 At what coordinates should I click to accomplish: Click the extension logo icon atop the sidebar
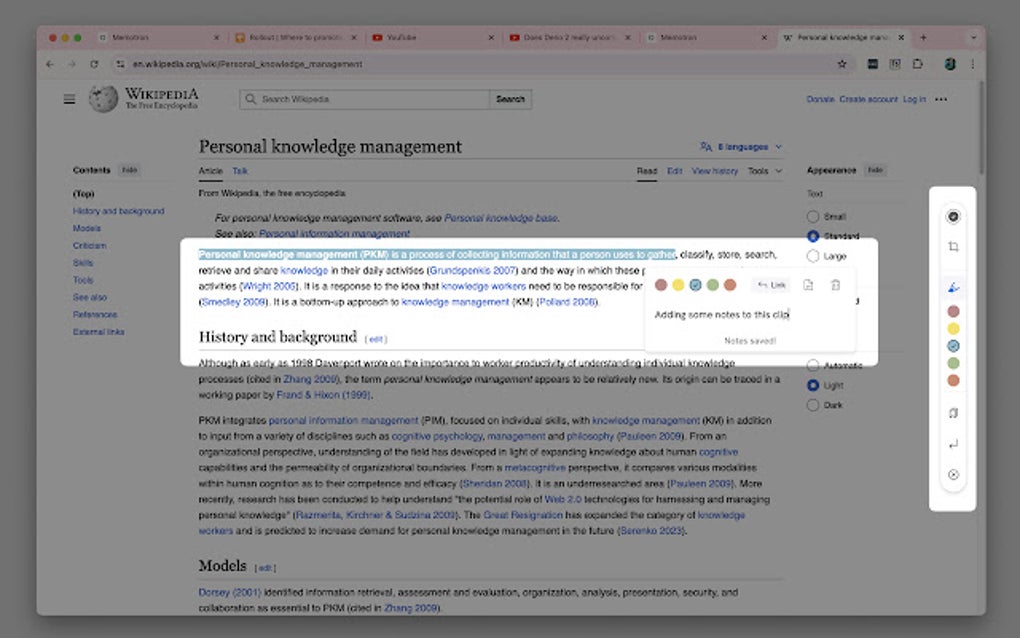(953, 215)
